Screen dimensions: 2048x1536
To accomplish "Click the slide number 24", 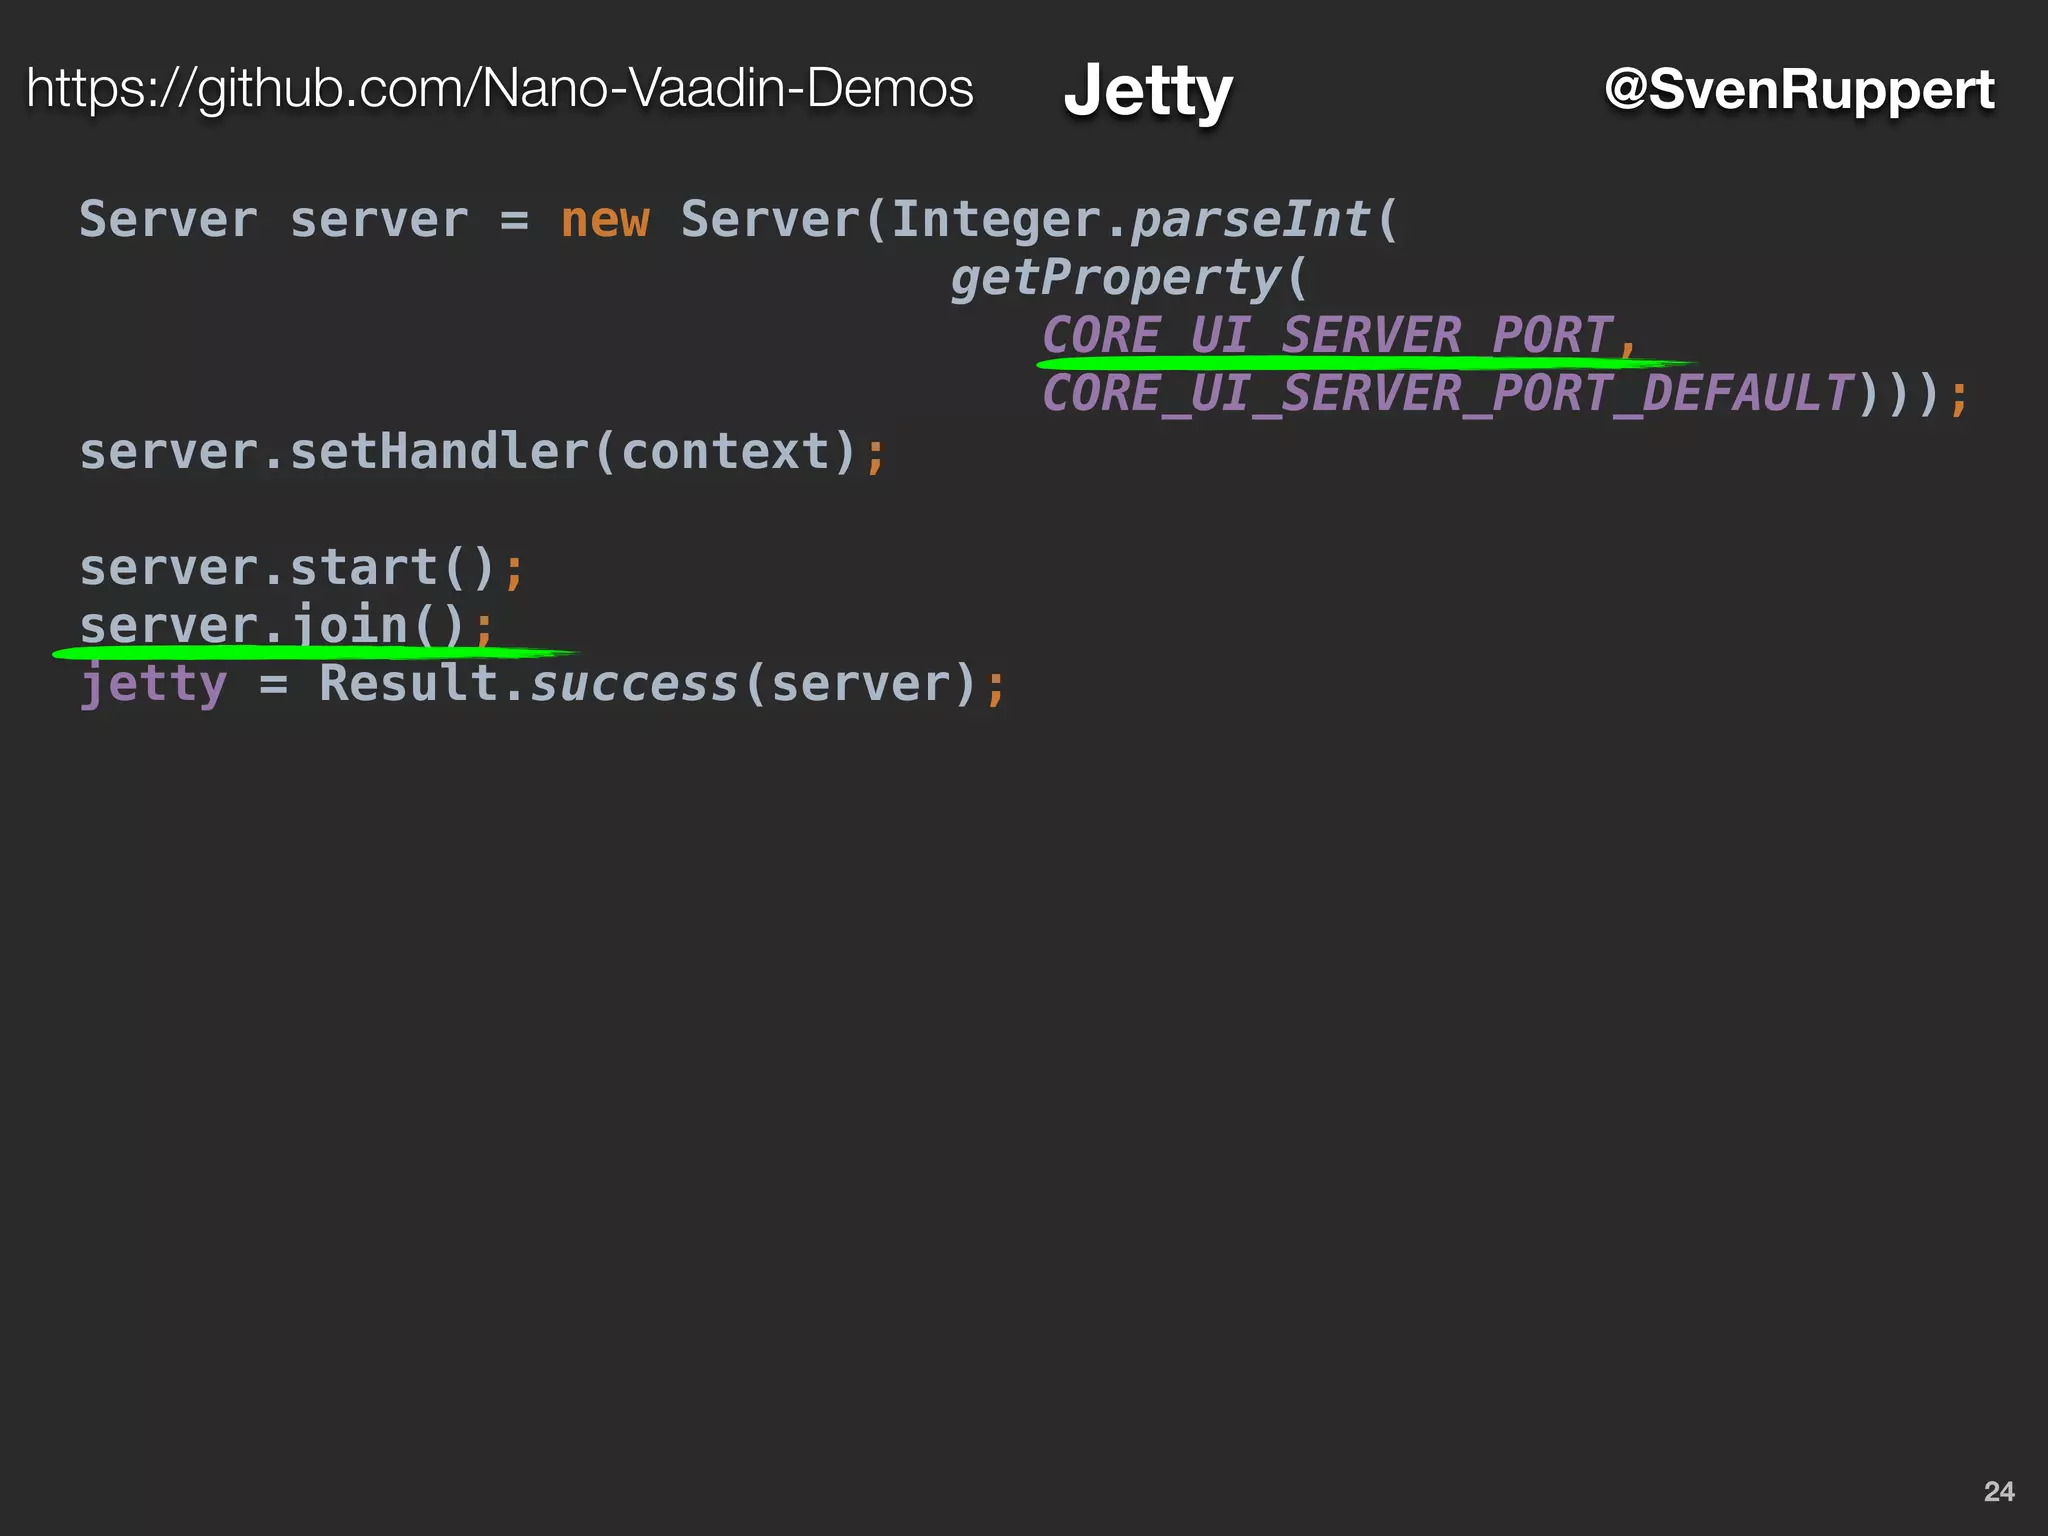I will pos(1998,1491).
